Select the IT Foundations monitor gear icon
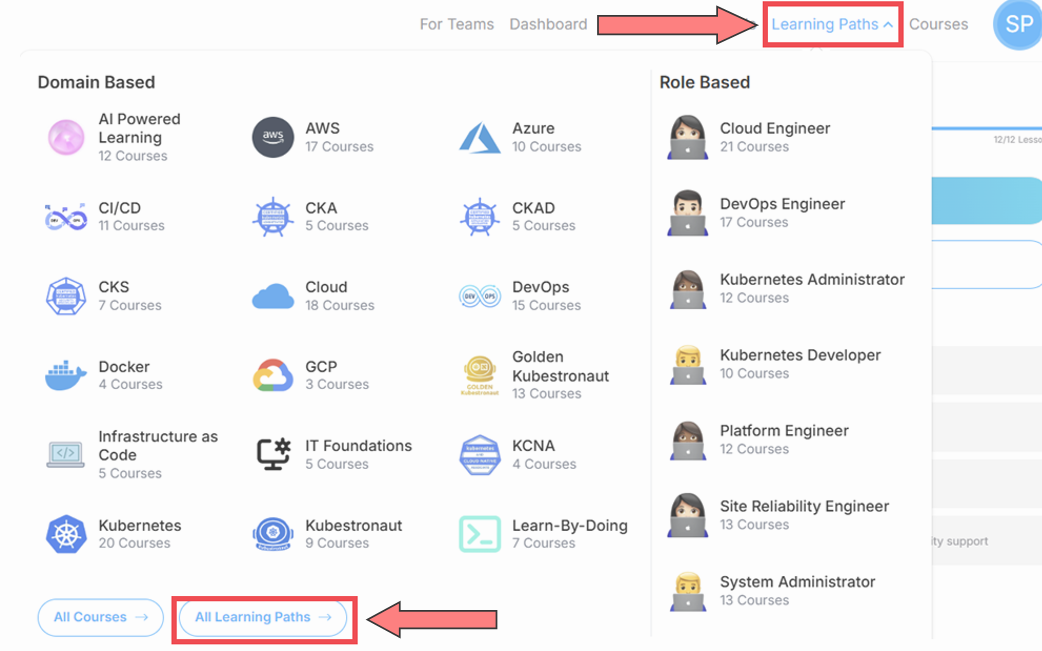1042x651 pixels. coord(273,454)
